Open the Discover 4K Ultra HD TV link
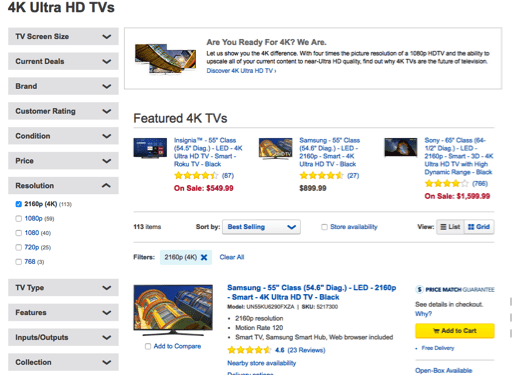The image size is (513, 375). [x=241, y=71]
